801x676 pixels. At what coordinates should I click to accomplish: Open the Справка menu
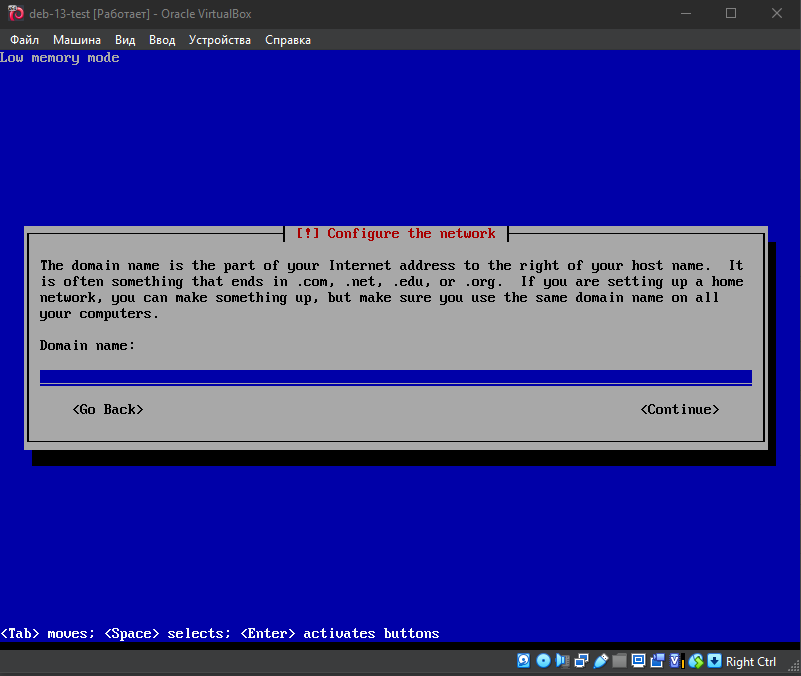[x=288, y=40]
